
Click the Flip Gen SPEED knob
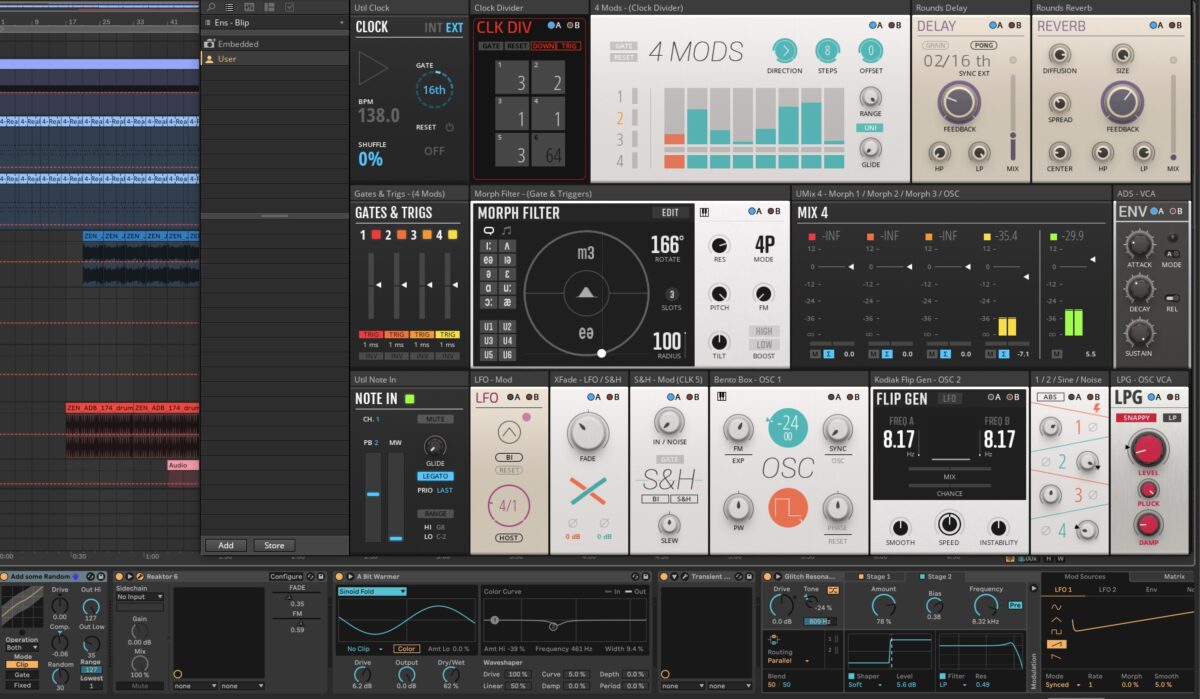click(x=948, y=523)
